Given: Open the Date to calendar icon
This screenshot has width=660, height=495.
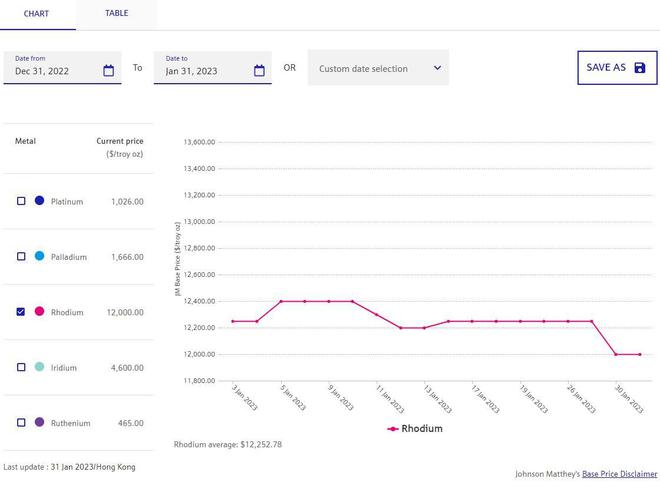Looking at the screenshot, I should (259, 71).
